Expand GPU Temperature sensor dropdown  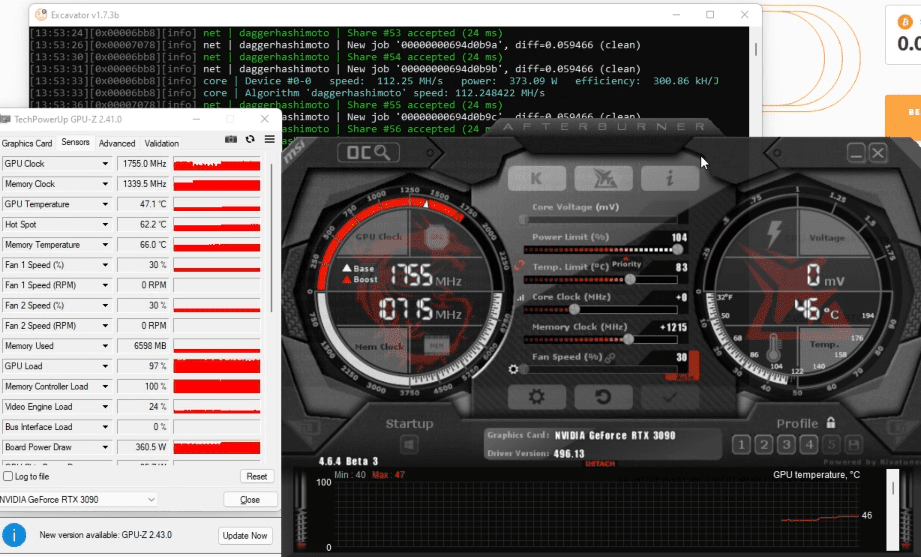click(x=105, y=204)
